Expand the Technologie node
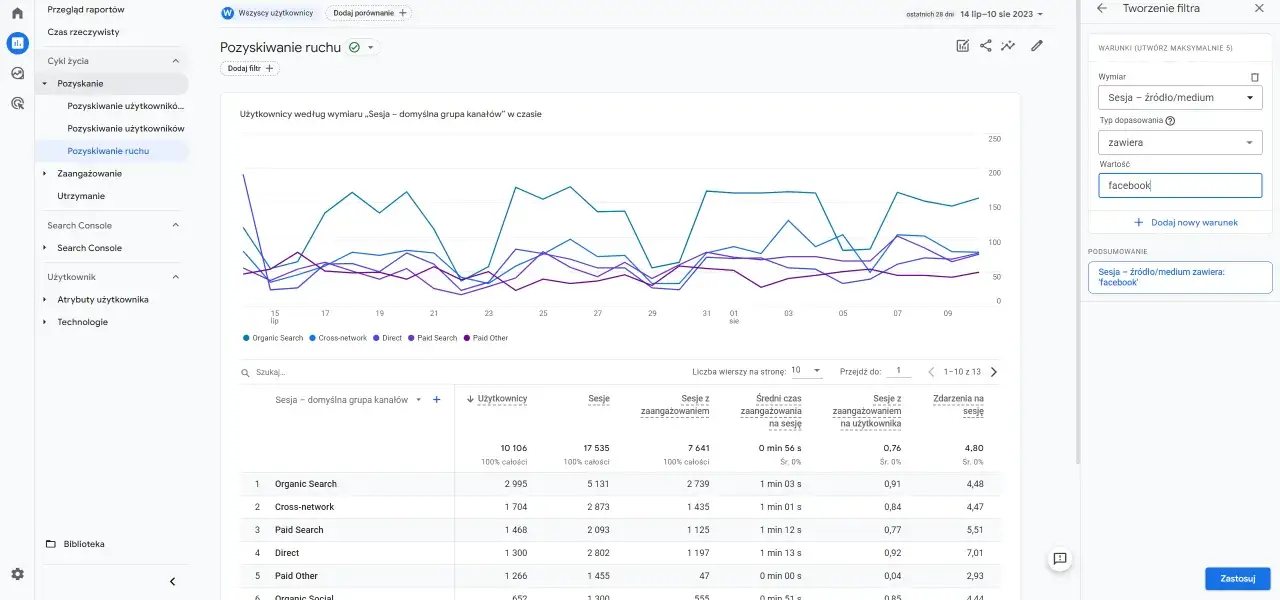 point(45,322)
